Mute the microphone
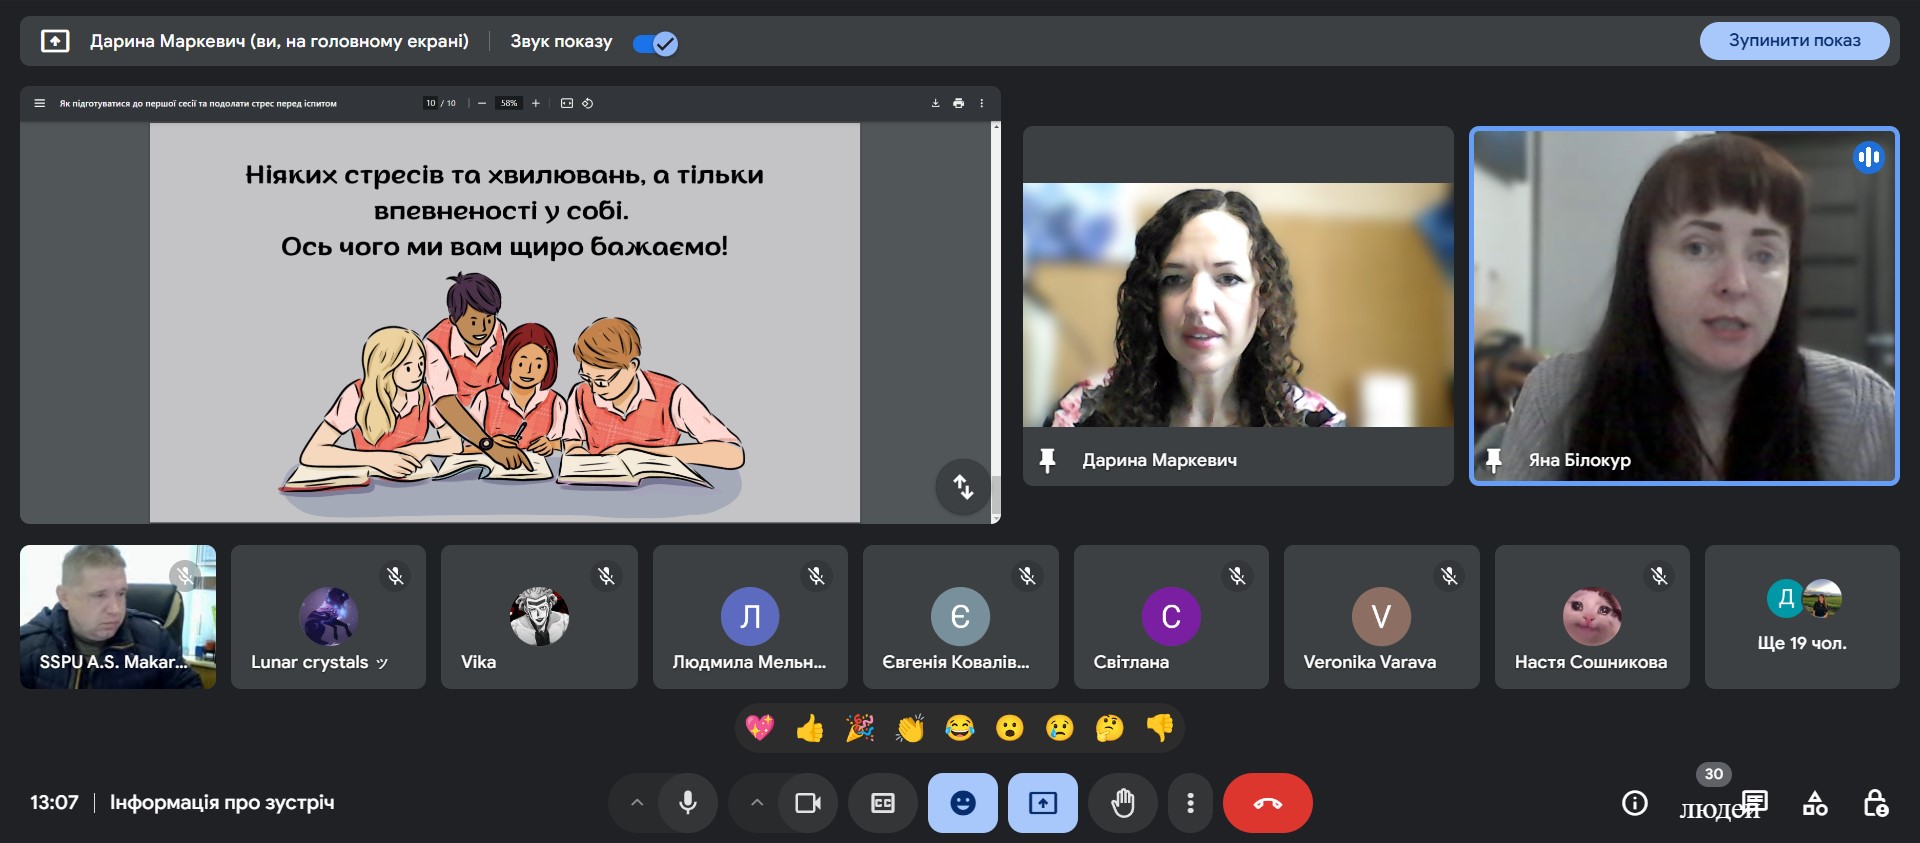 688,803
